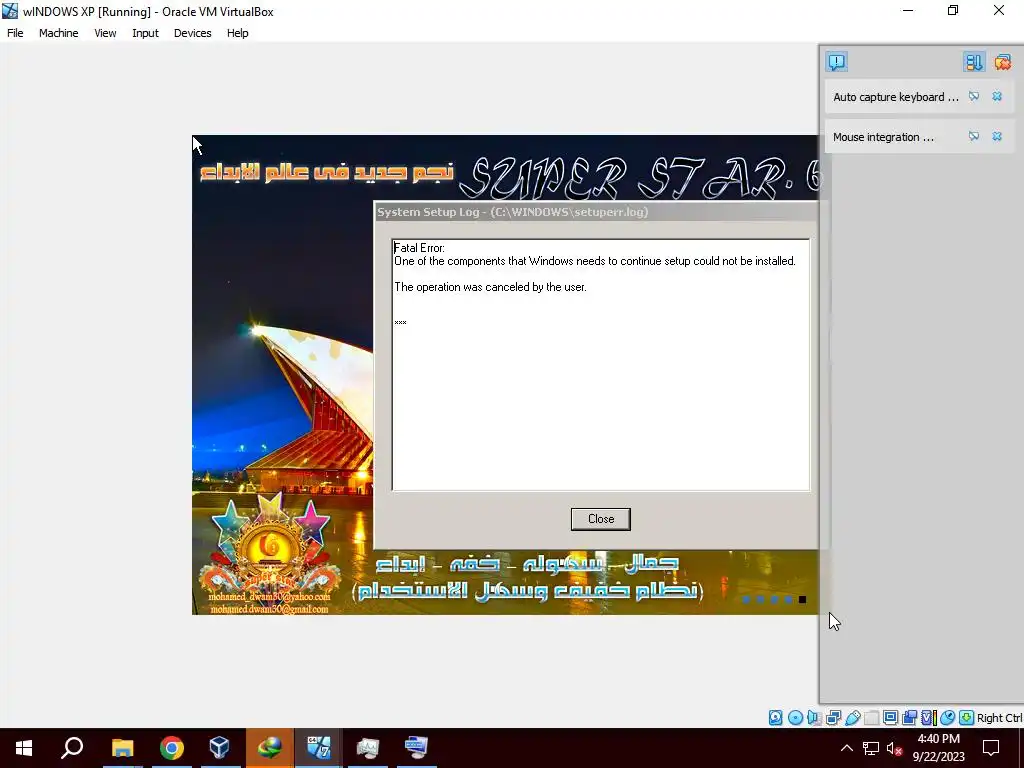1024x768 pixels.
Task: Click the display settings status icon
Action: pyautogui.click(x=890, y=718)
